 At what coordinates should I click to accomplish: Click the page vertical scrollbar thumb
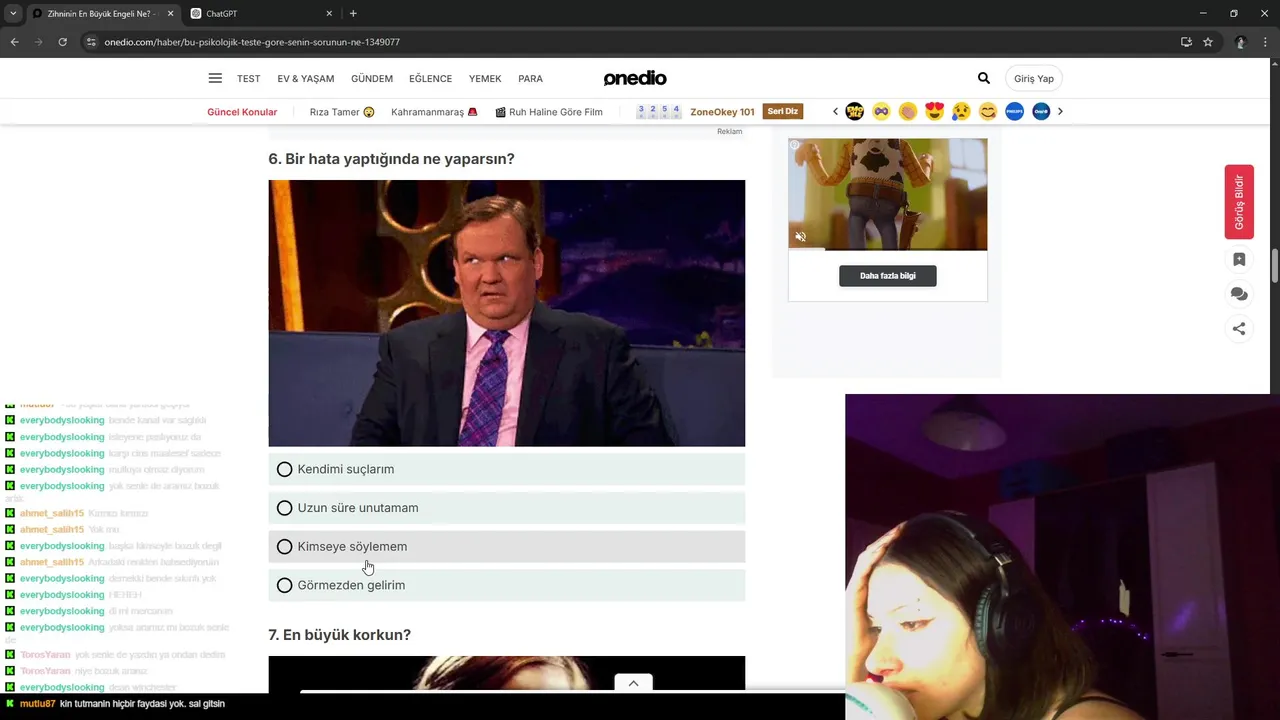pyautogui.click(x=1275, y=266)
